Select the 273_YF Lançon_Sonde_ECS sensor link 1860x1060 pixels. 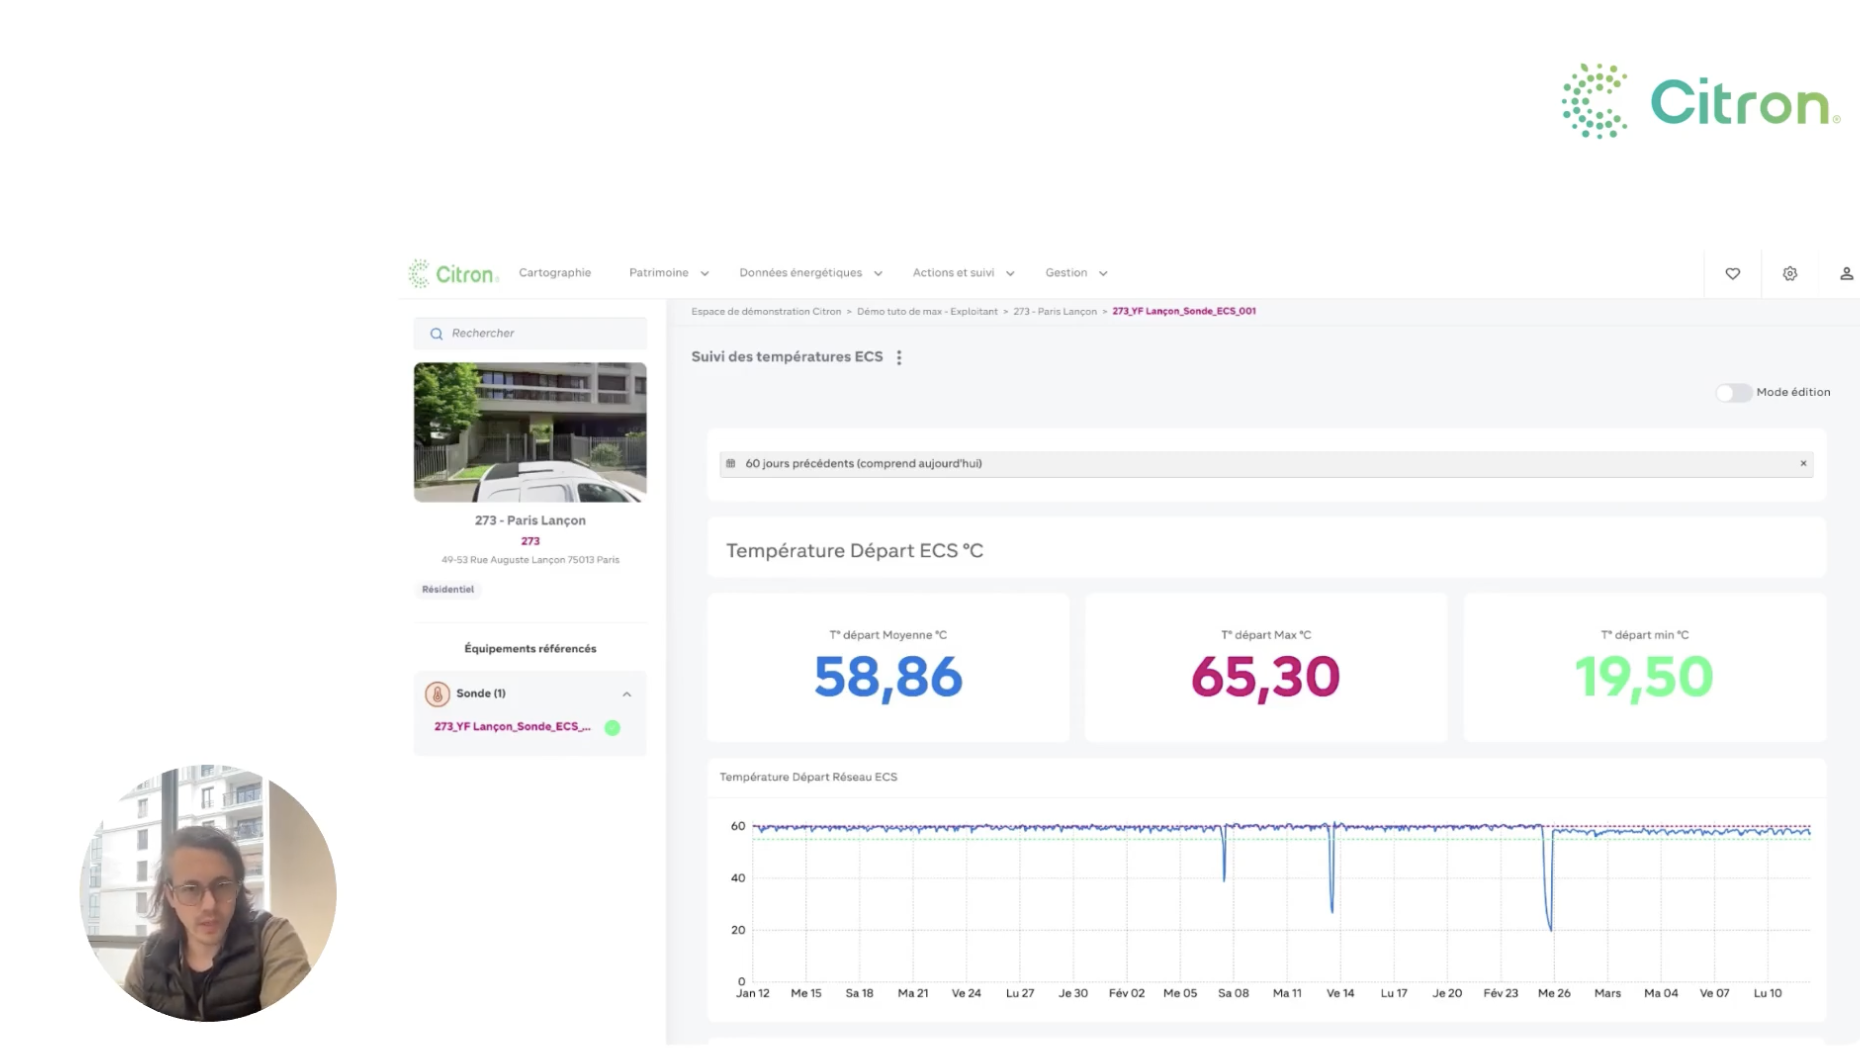pyautogui.click(x=512, y=727)
